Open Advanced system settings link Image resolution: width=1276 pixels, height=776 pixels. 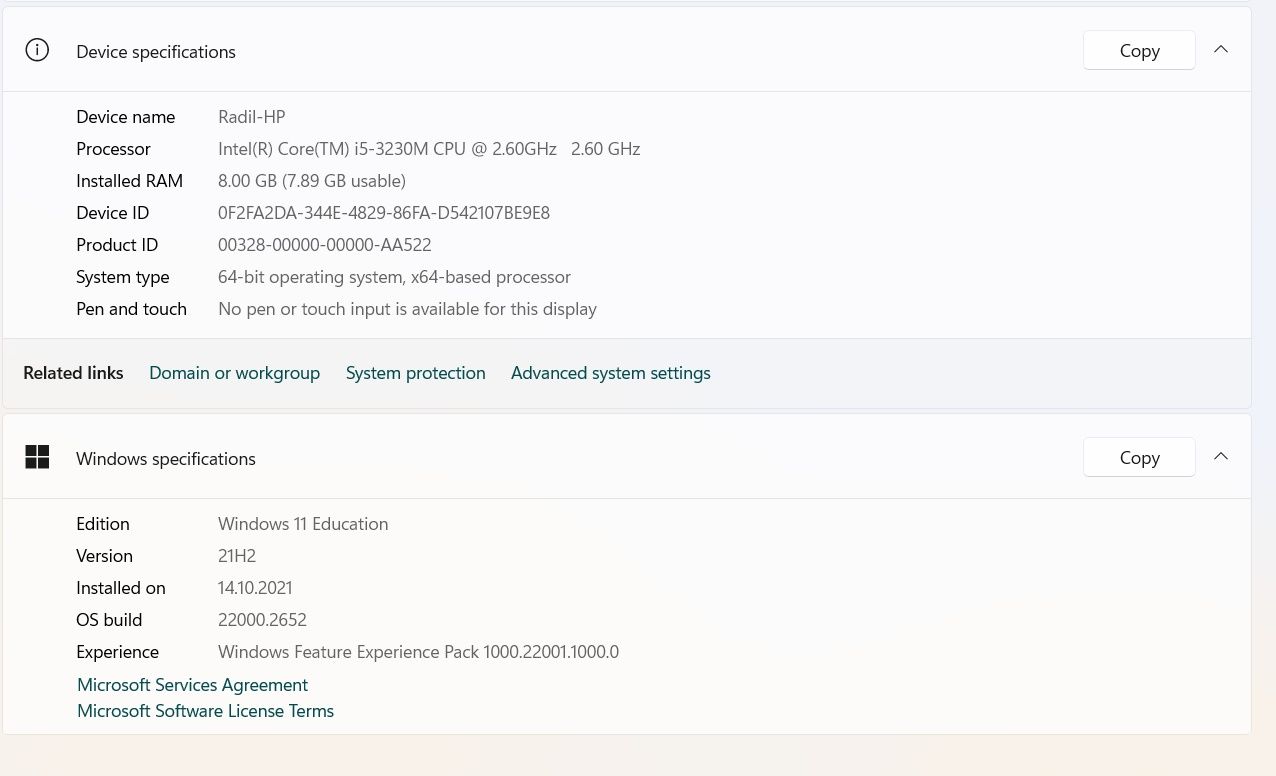[610, 373]
